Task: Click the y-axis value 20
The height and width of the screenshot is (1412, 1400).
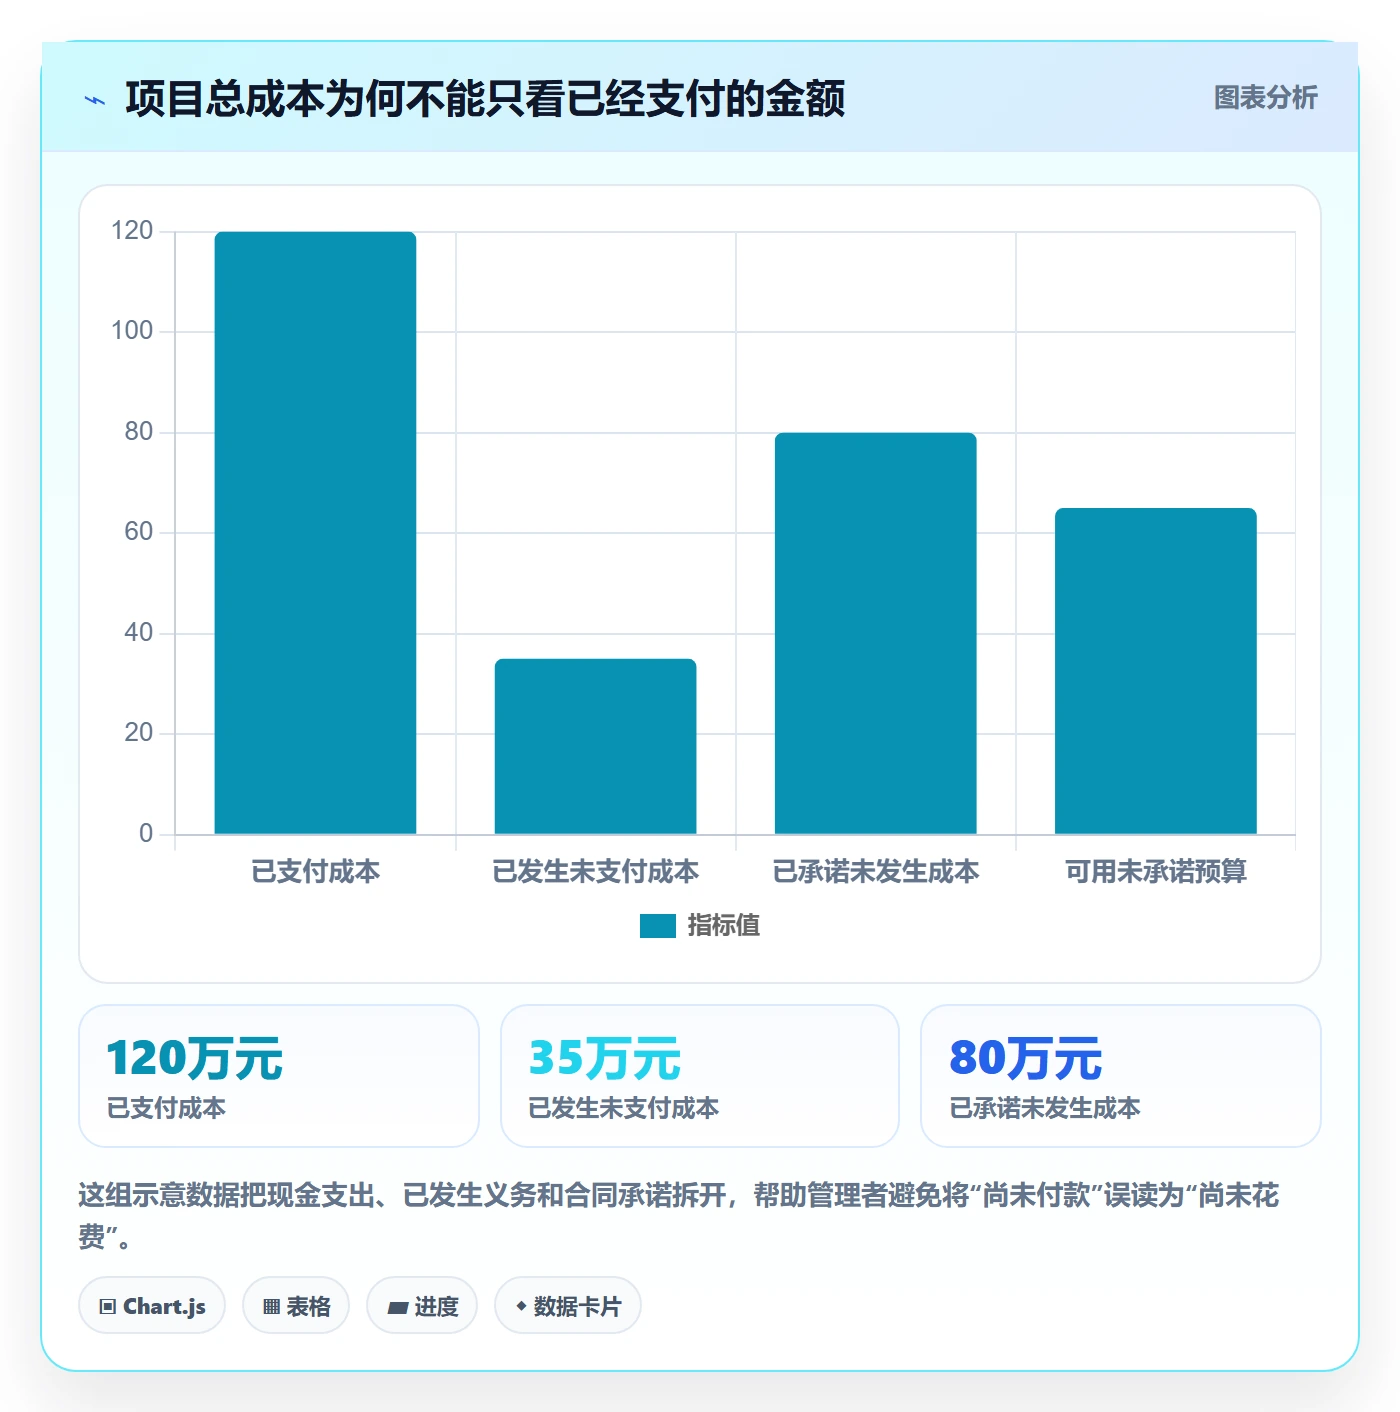Action: pyautogui.click(x=139, y=733)
